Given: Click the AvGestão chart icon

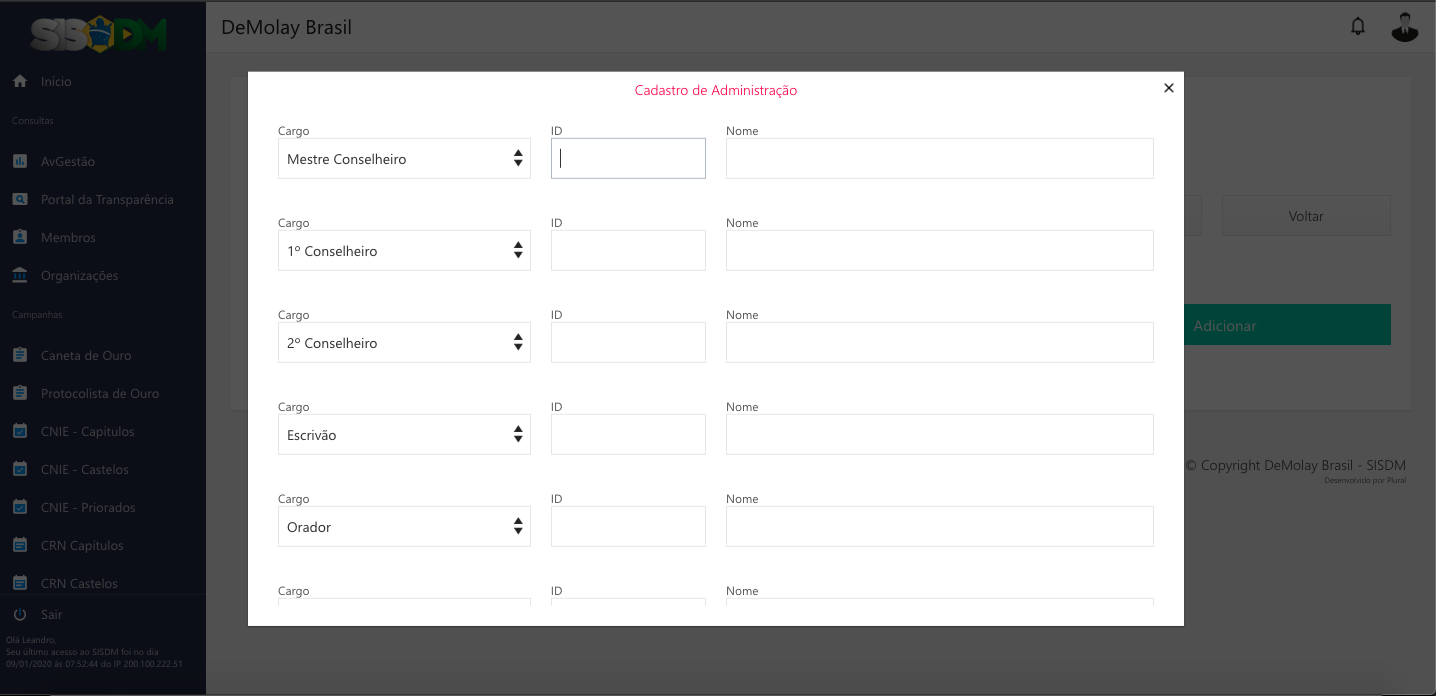Looking at the screenshot, I should (x=20, y=161).
